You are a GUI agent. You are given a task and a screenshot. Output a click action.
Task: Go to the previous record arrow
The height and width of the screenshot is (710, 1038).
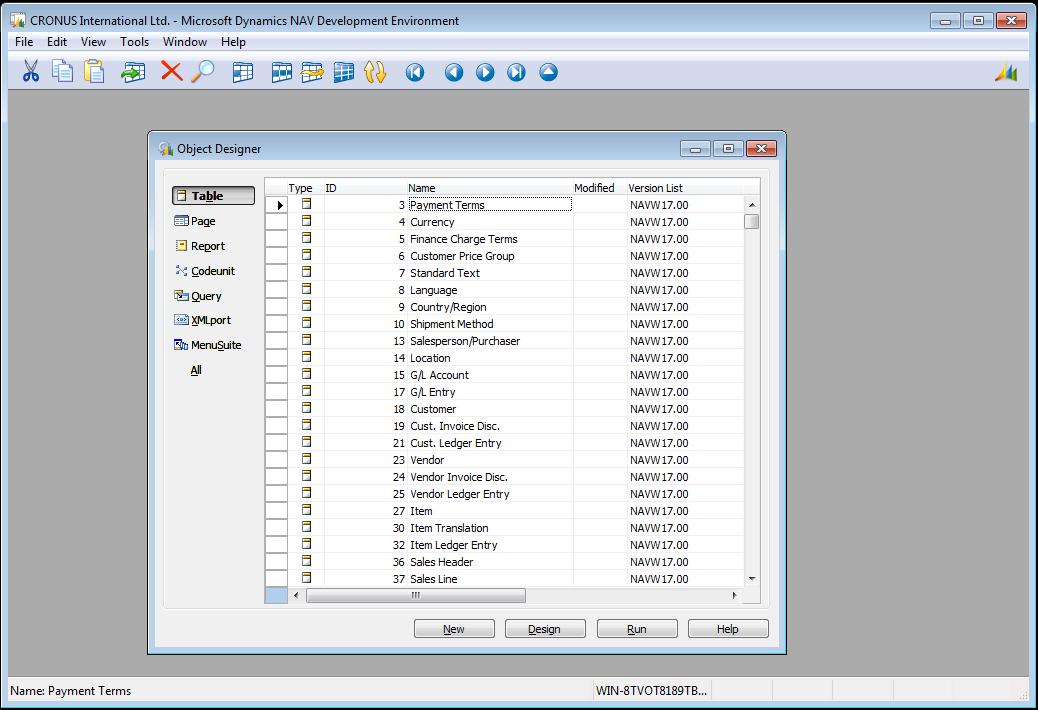(453, 72)
